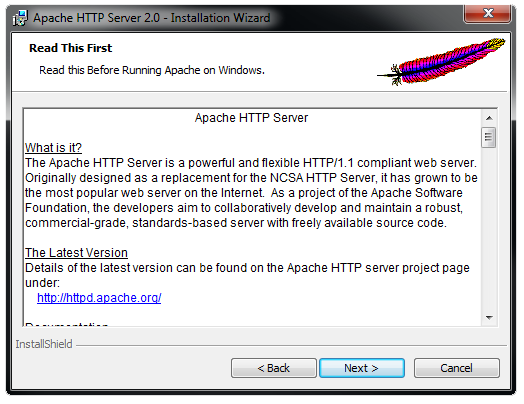Go to the next step with Next >
Screen dimensions: 524x404
(x=362, y=368)
